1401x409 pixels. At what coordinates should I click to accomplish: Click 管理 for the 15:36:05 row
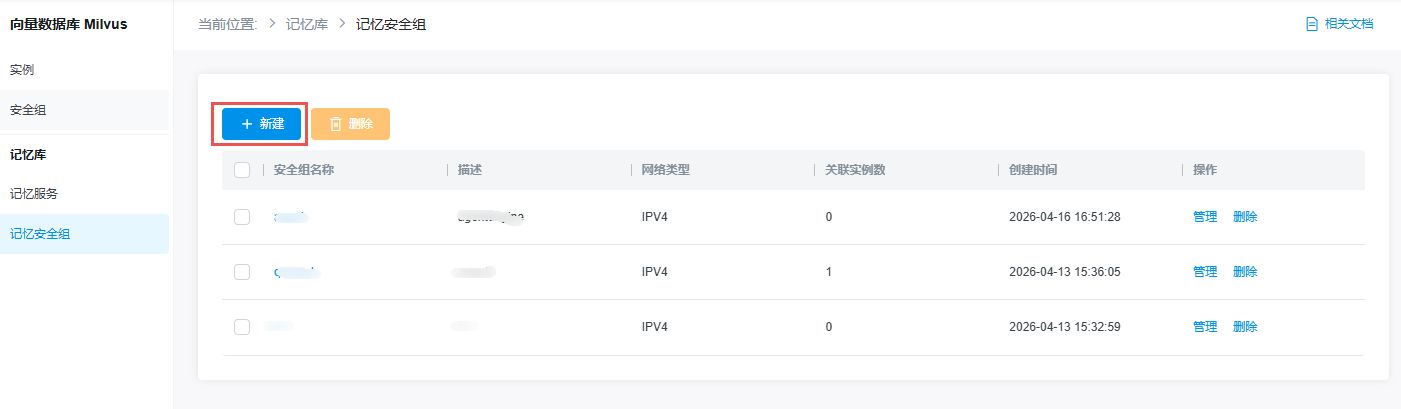click(x=1205, y=272)
